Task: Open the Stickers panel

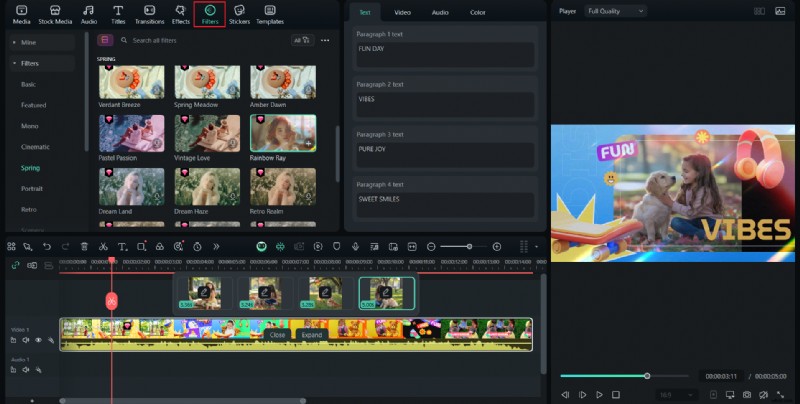Action: click(x=239, y=14)
